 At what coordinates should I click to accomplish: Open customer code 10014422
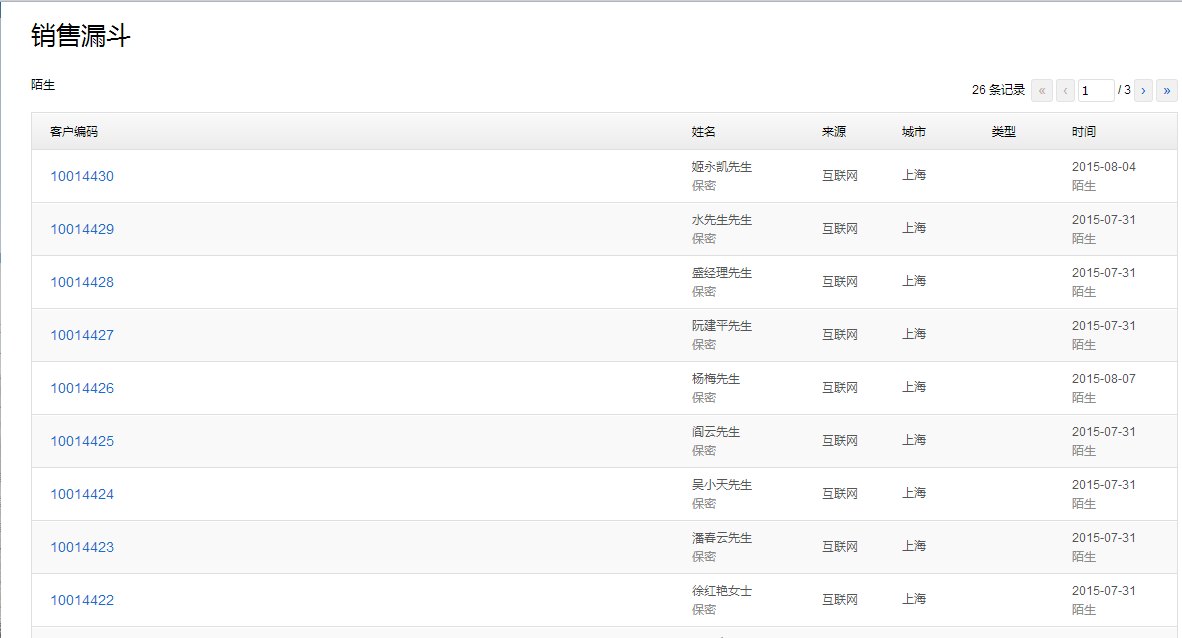(x=82, y=600)
